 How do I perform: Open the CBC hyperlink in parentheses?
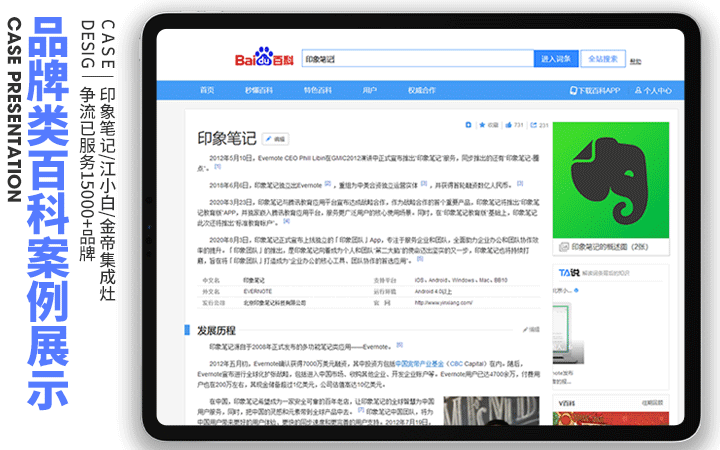[x=456, y=364]
